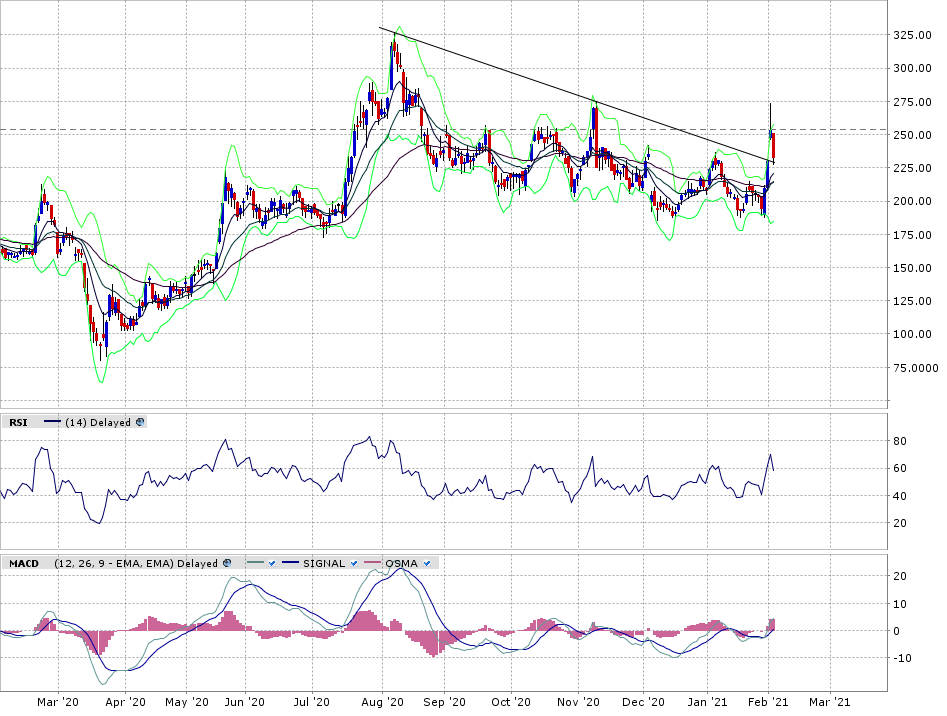Click the globe icon beside MACD Delayed
The width and height of the screenshot is (947, 716).
coord(227,564)
